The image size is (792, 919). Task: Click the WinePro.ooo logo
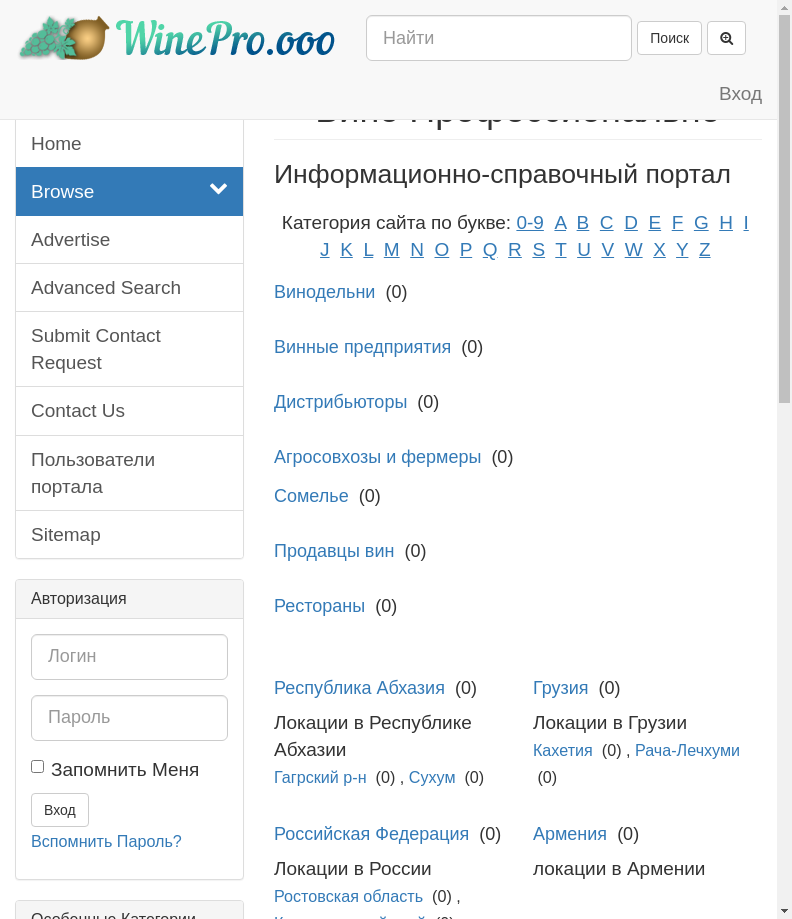(x=176, y=38)
